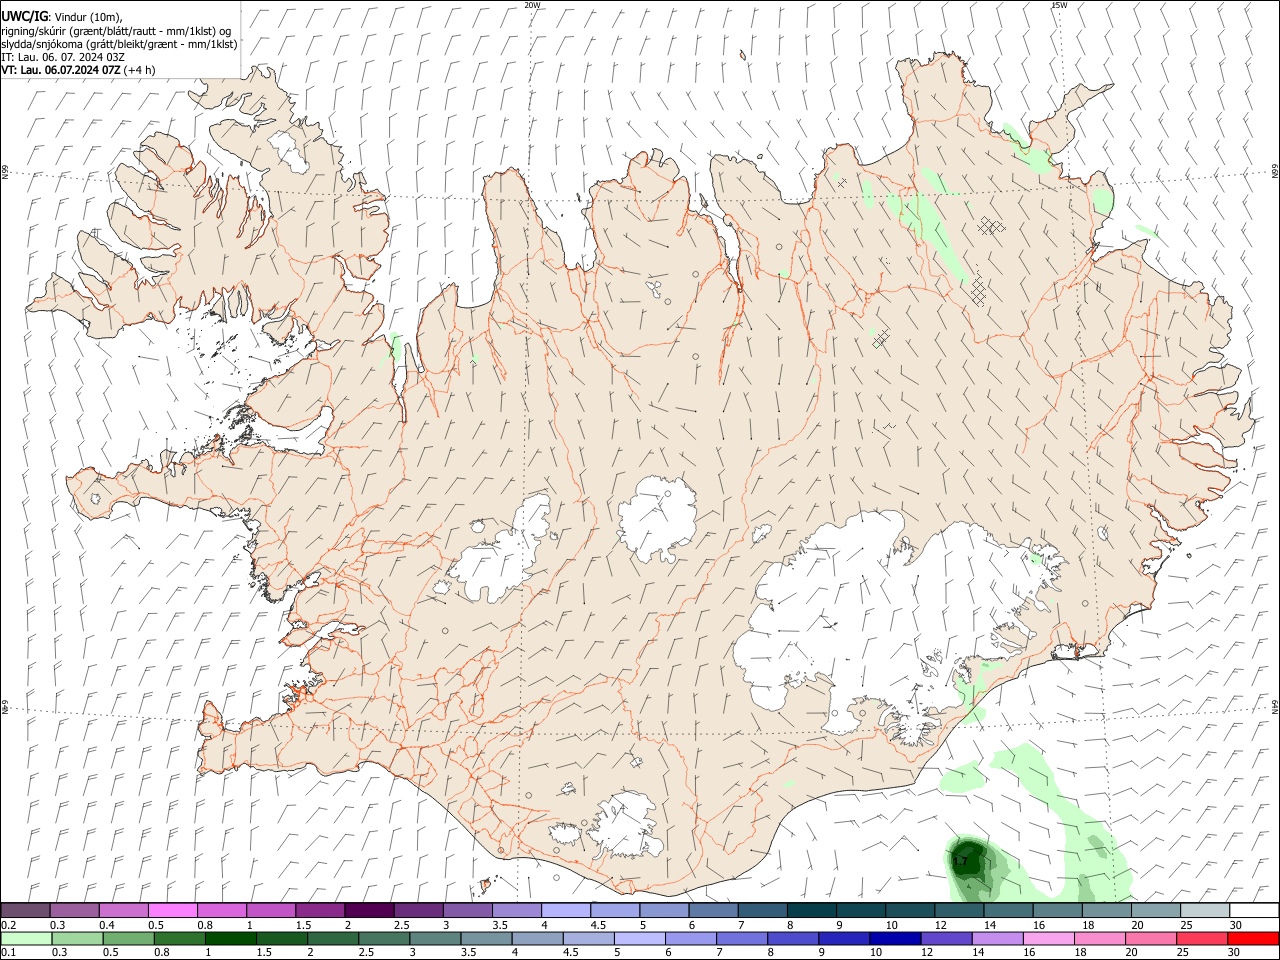The height and width of the screenshot is (960, 1280).
Task: Click the '10' label in upper legend row
Action: point(891,925)
